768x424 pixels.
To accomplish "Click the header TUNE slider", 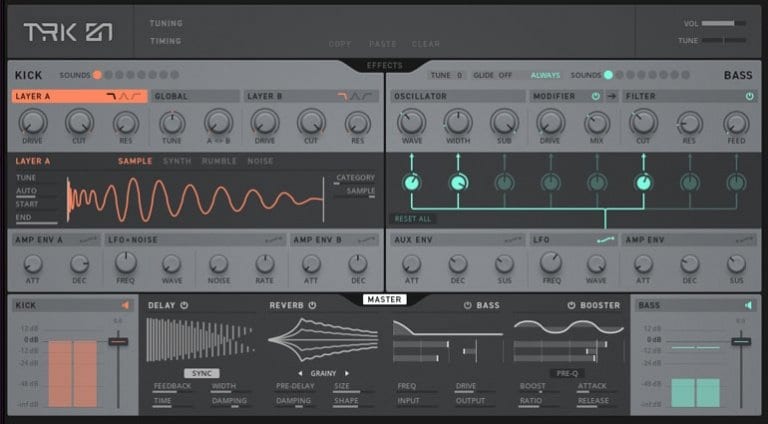I will (x=724, y=40).
